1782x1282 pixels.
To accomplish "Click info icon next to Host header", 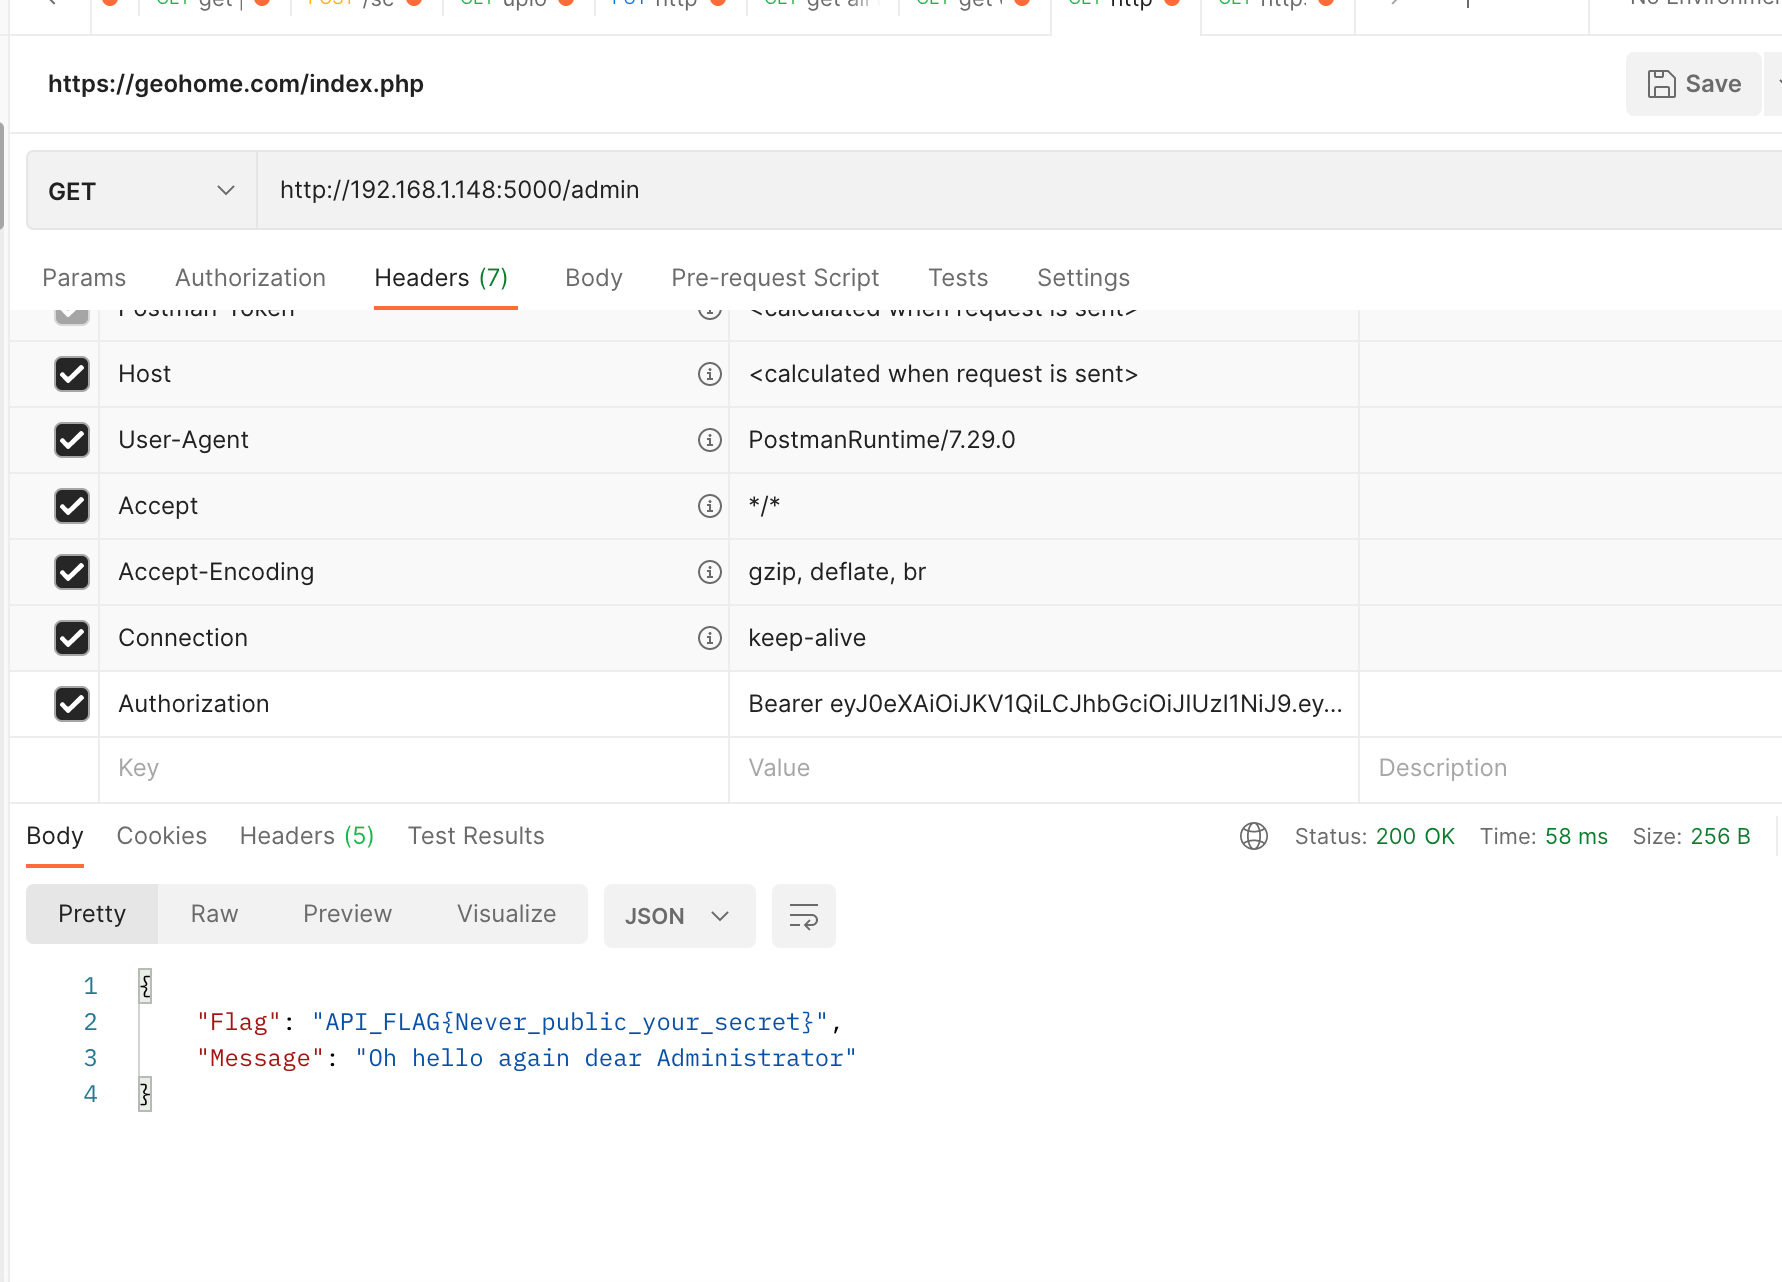I will (x=710, y=374).
